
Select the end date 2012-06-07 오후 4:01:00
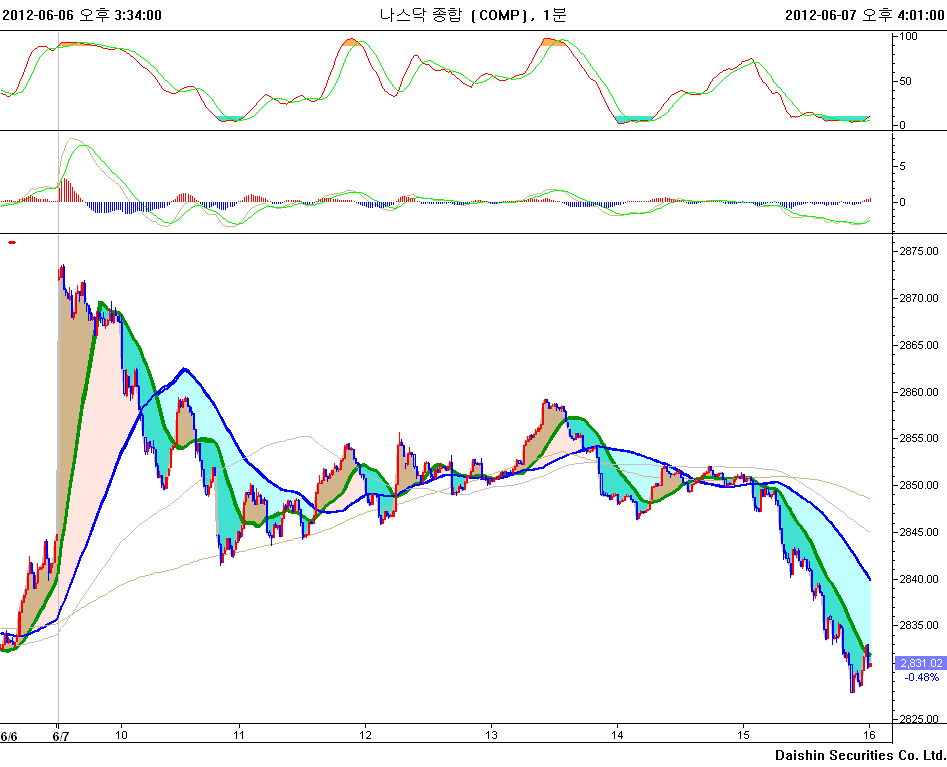[x=864, y=14]
